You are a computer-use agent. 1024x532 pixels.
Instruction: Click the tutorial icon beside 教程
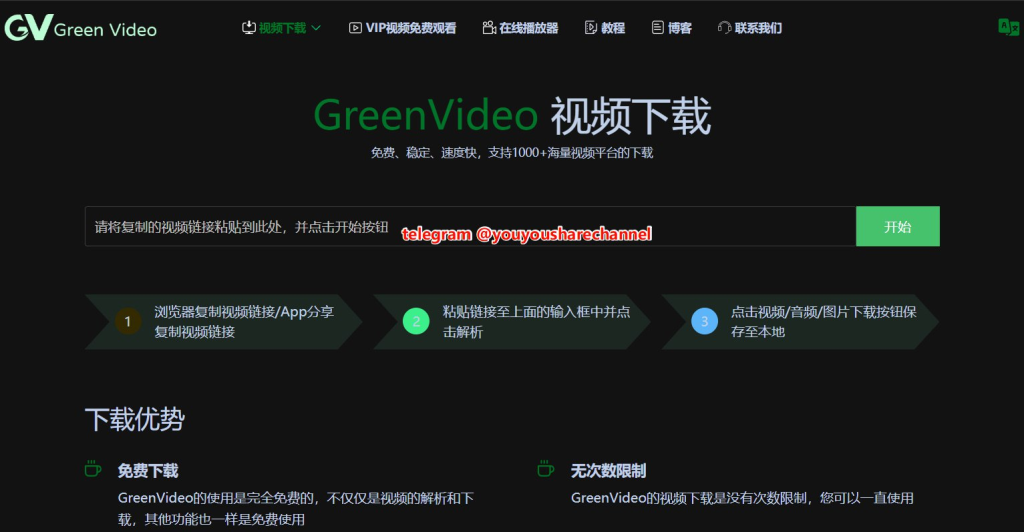(x=590, y=27)
